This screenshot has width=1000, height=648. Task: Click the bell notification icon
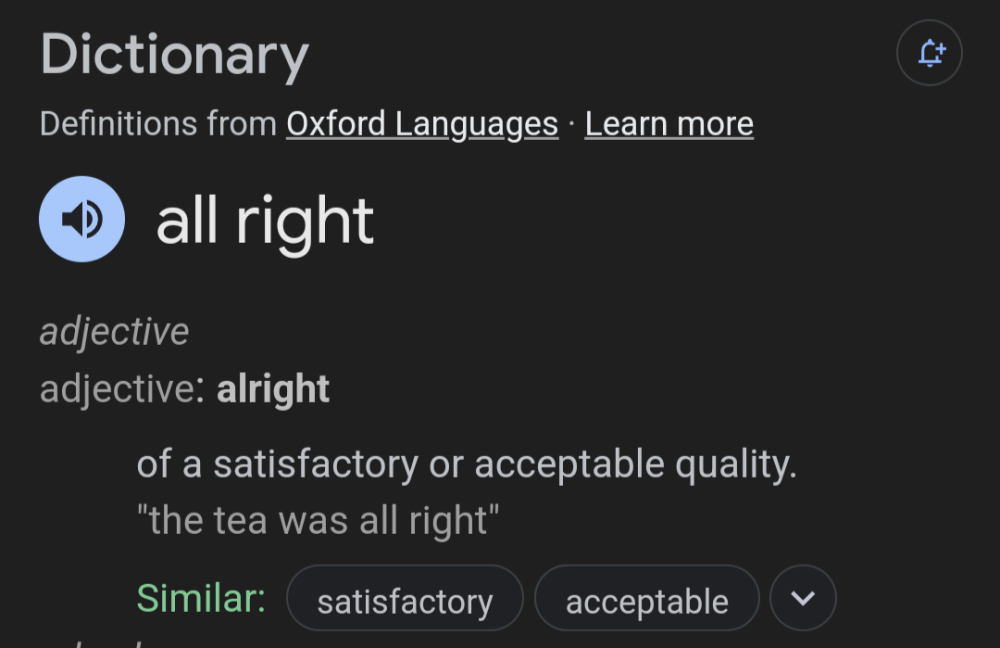pos(929,53)
